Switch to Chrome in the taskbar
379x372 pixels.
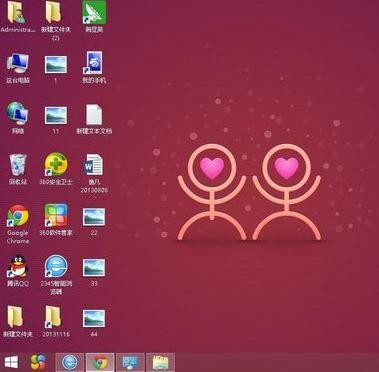[100, 362]
